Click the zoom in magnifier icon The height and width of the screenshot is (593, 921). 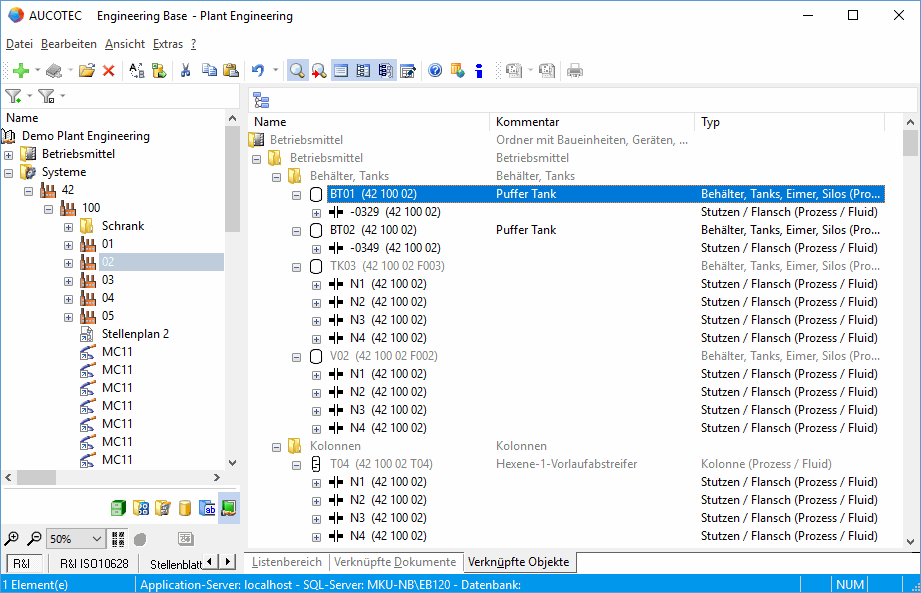[12, 538]
